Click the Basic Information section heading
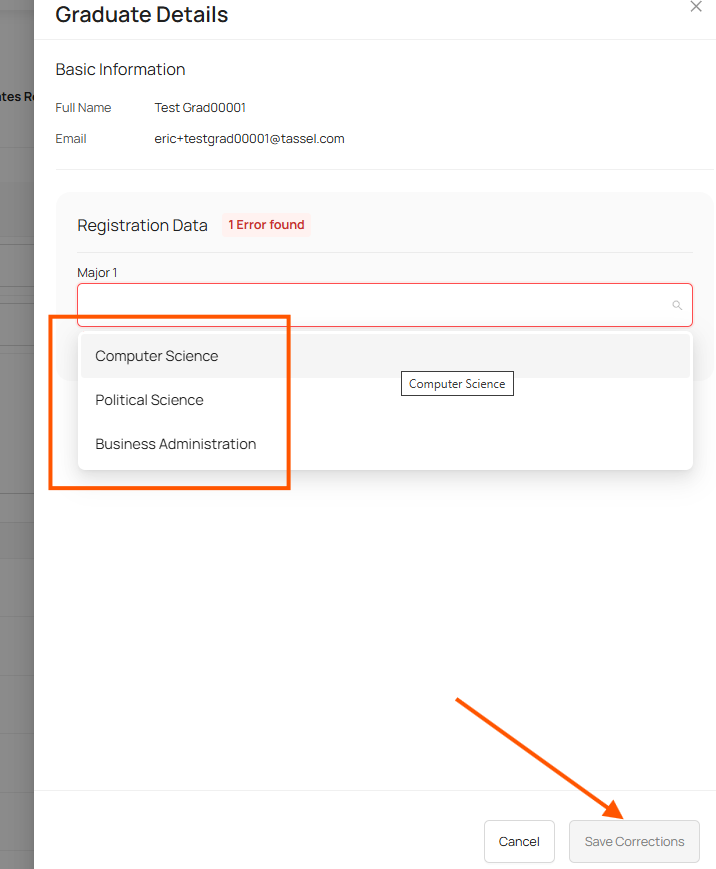 point(120,70)
